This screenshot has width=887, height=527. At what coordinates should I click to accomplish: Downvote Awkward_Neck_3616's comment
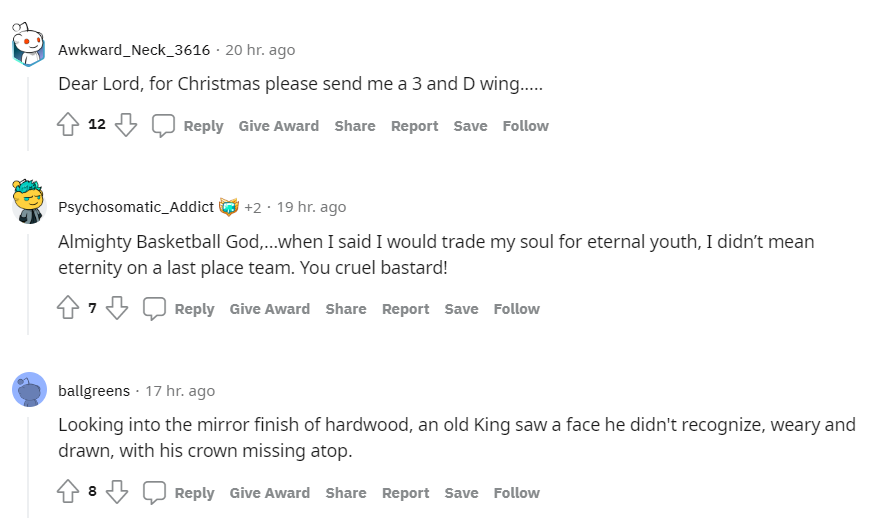125,125
